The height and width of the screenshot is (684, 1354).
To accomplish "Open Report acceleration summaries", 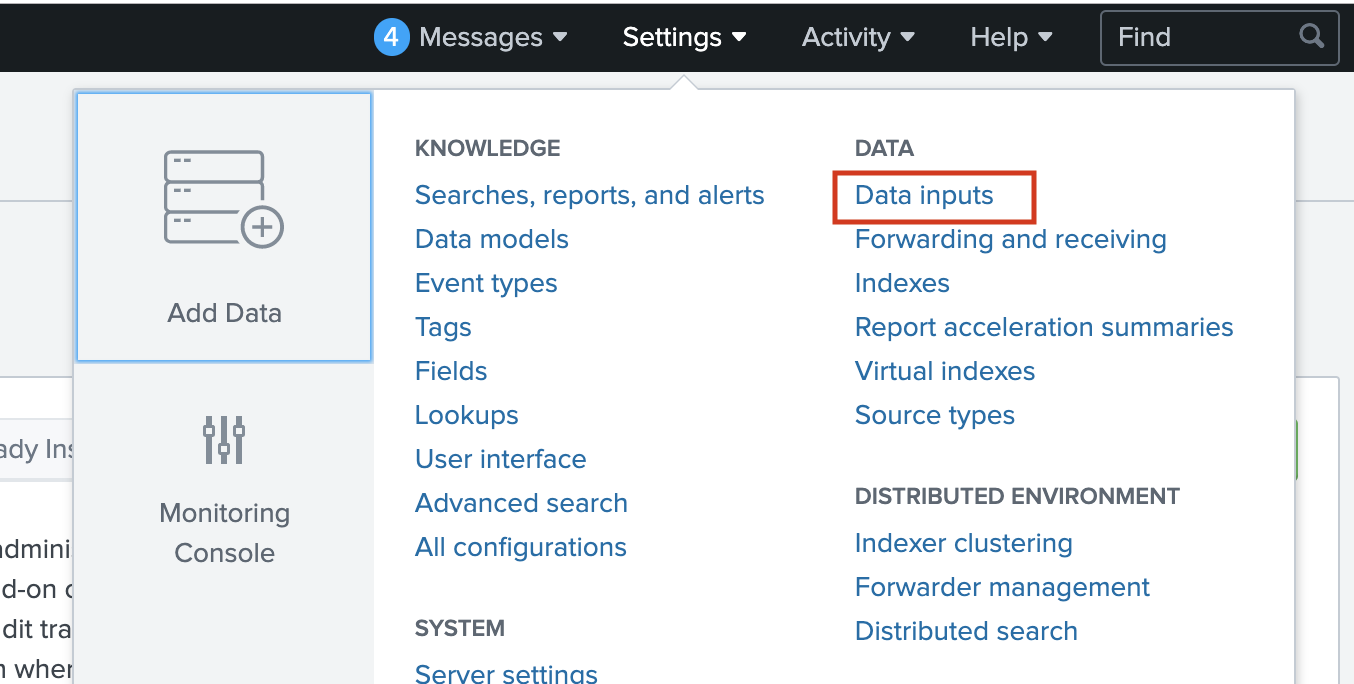I will (x=1044, y=327).
